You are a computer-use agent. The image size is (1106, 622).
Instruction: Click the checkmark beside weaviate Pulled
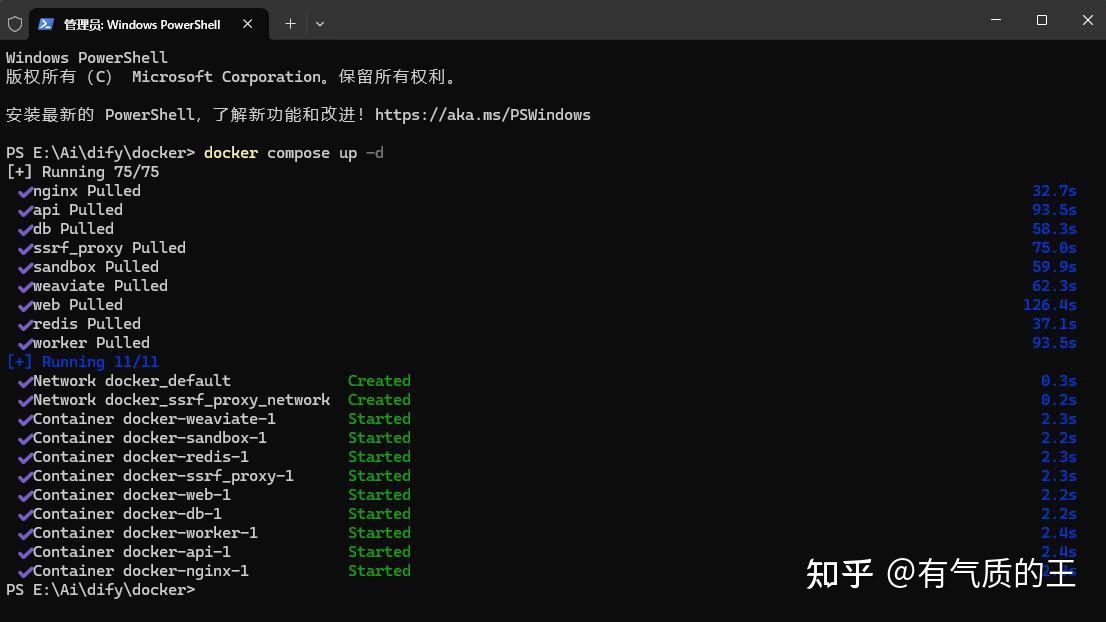pyautogui.click(x=25, y=286)
